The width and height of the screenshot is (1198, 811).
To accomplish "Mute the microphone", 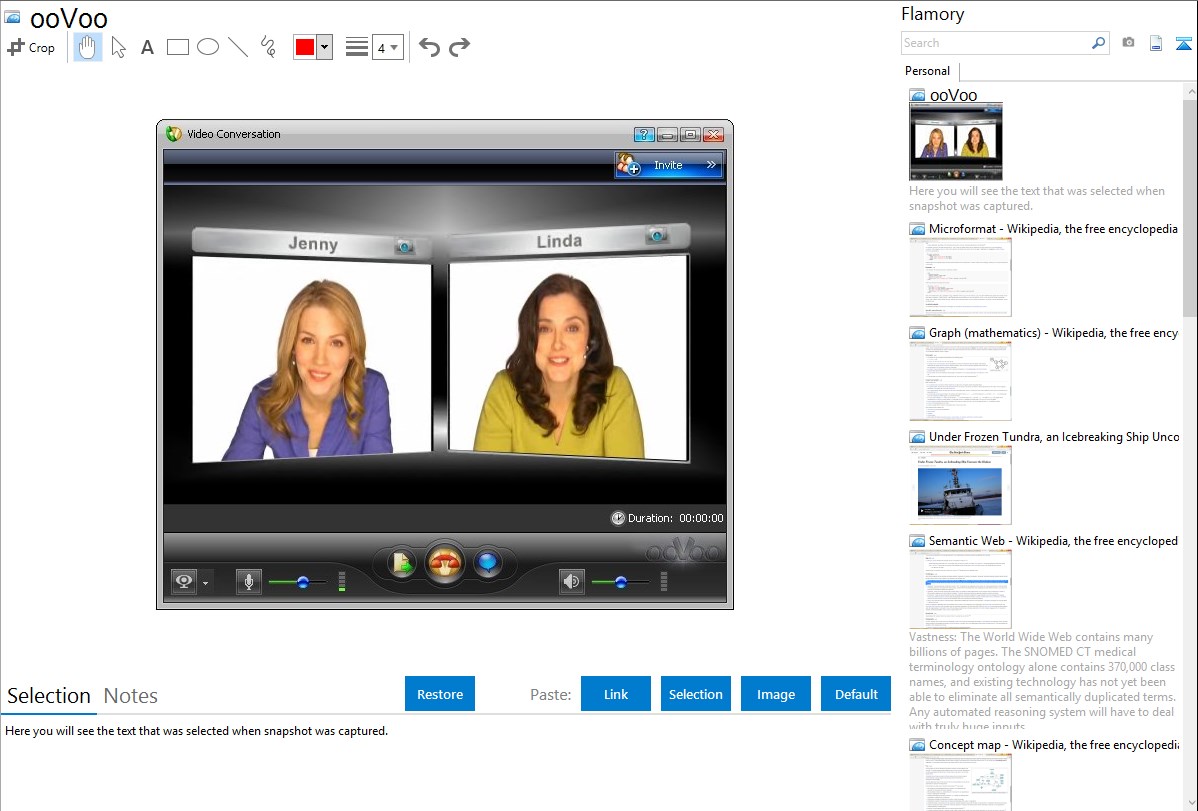I will (248, 582).
